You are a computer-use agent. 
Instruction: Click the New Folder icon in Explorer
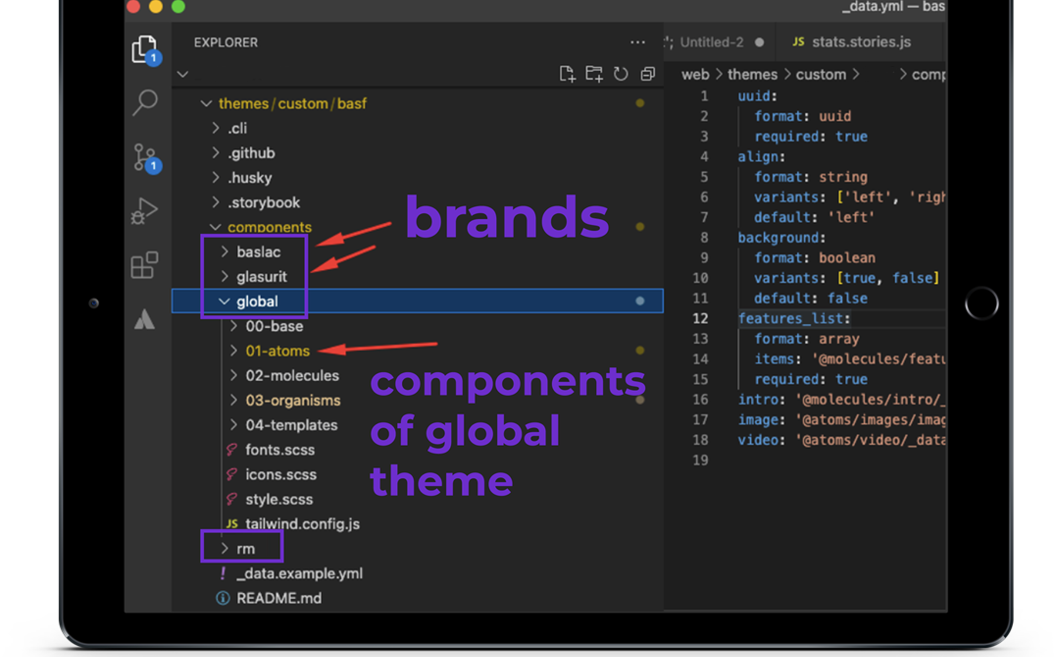594,74
